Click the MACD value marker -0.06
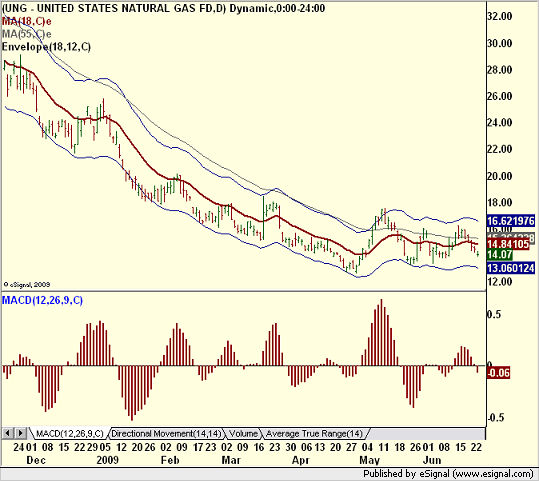 (x=498, y=373)
